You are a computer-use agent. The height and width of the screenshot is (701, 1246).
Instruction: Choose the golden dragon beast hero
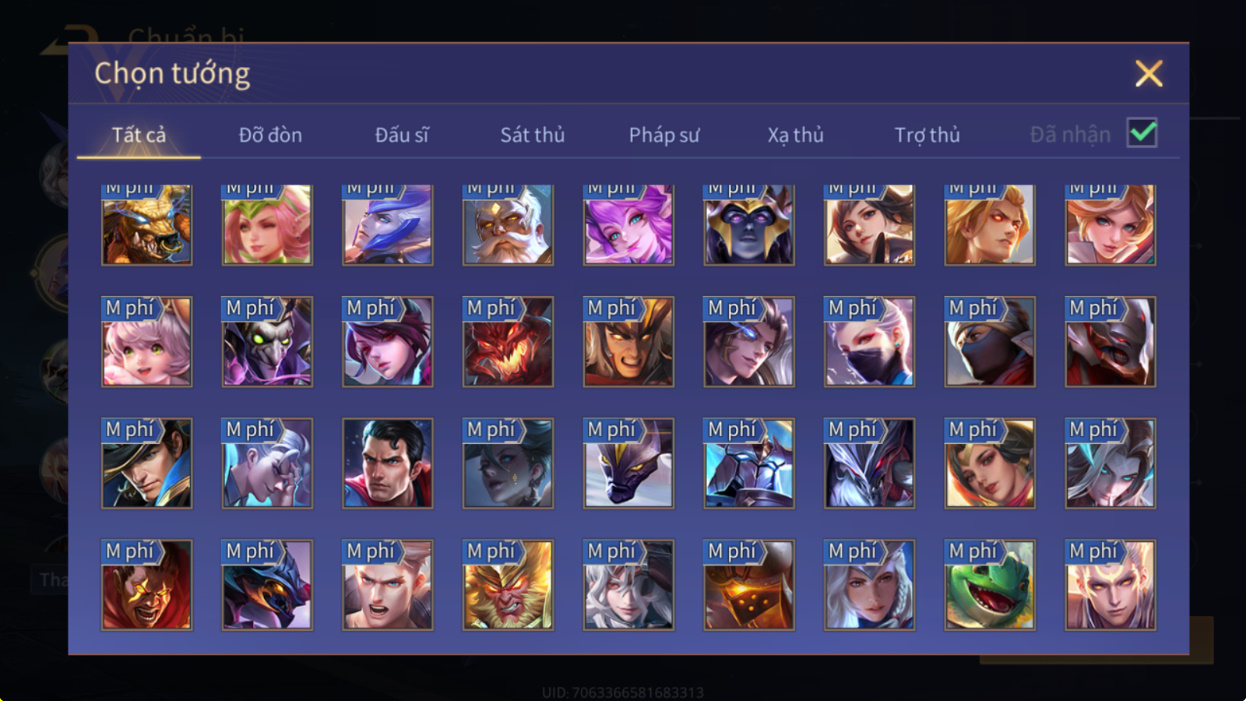pyautogui.click(x=146, y=224)
